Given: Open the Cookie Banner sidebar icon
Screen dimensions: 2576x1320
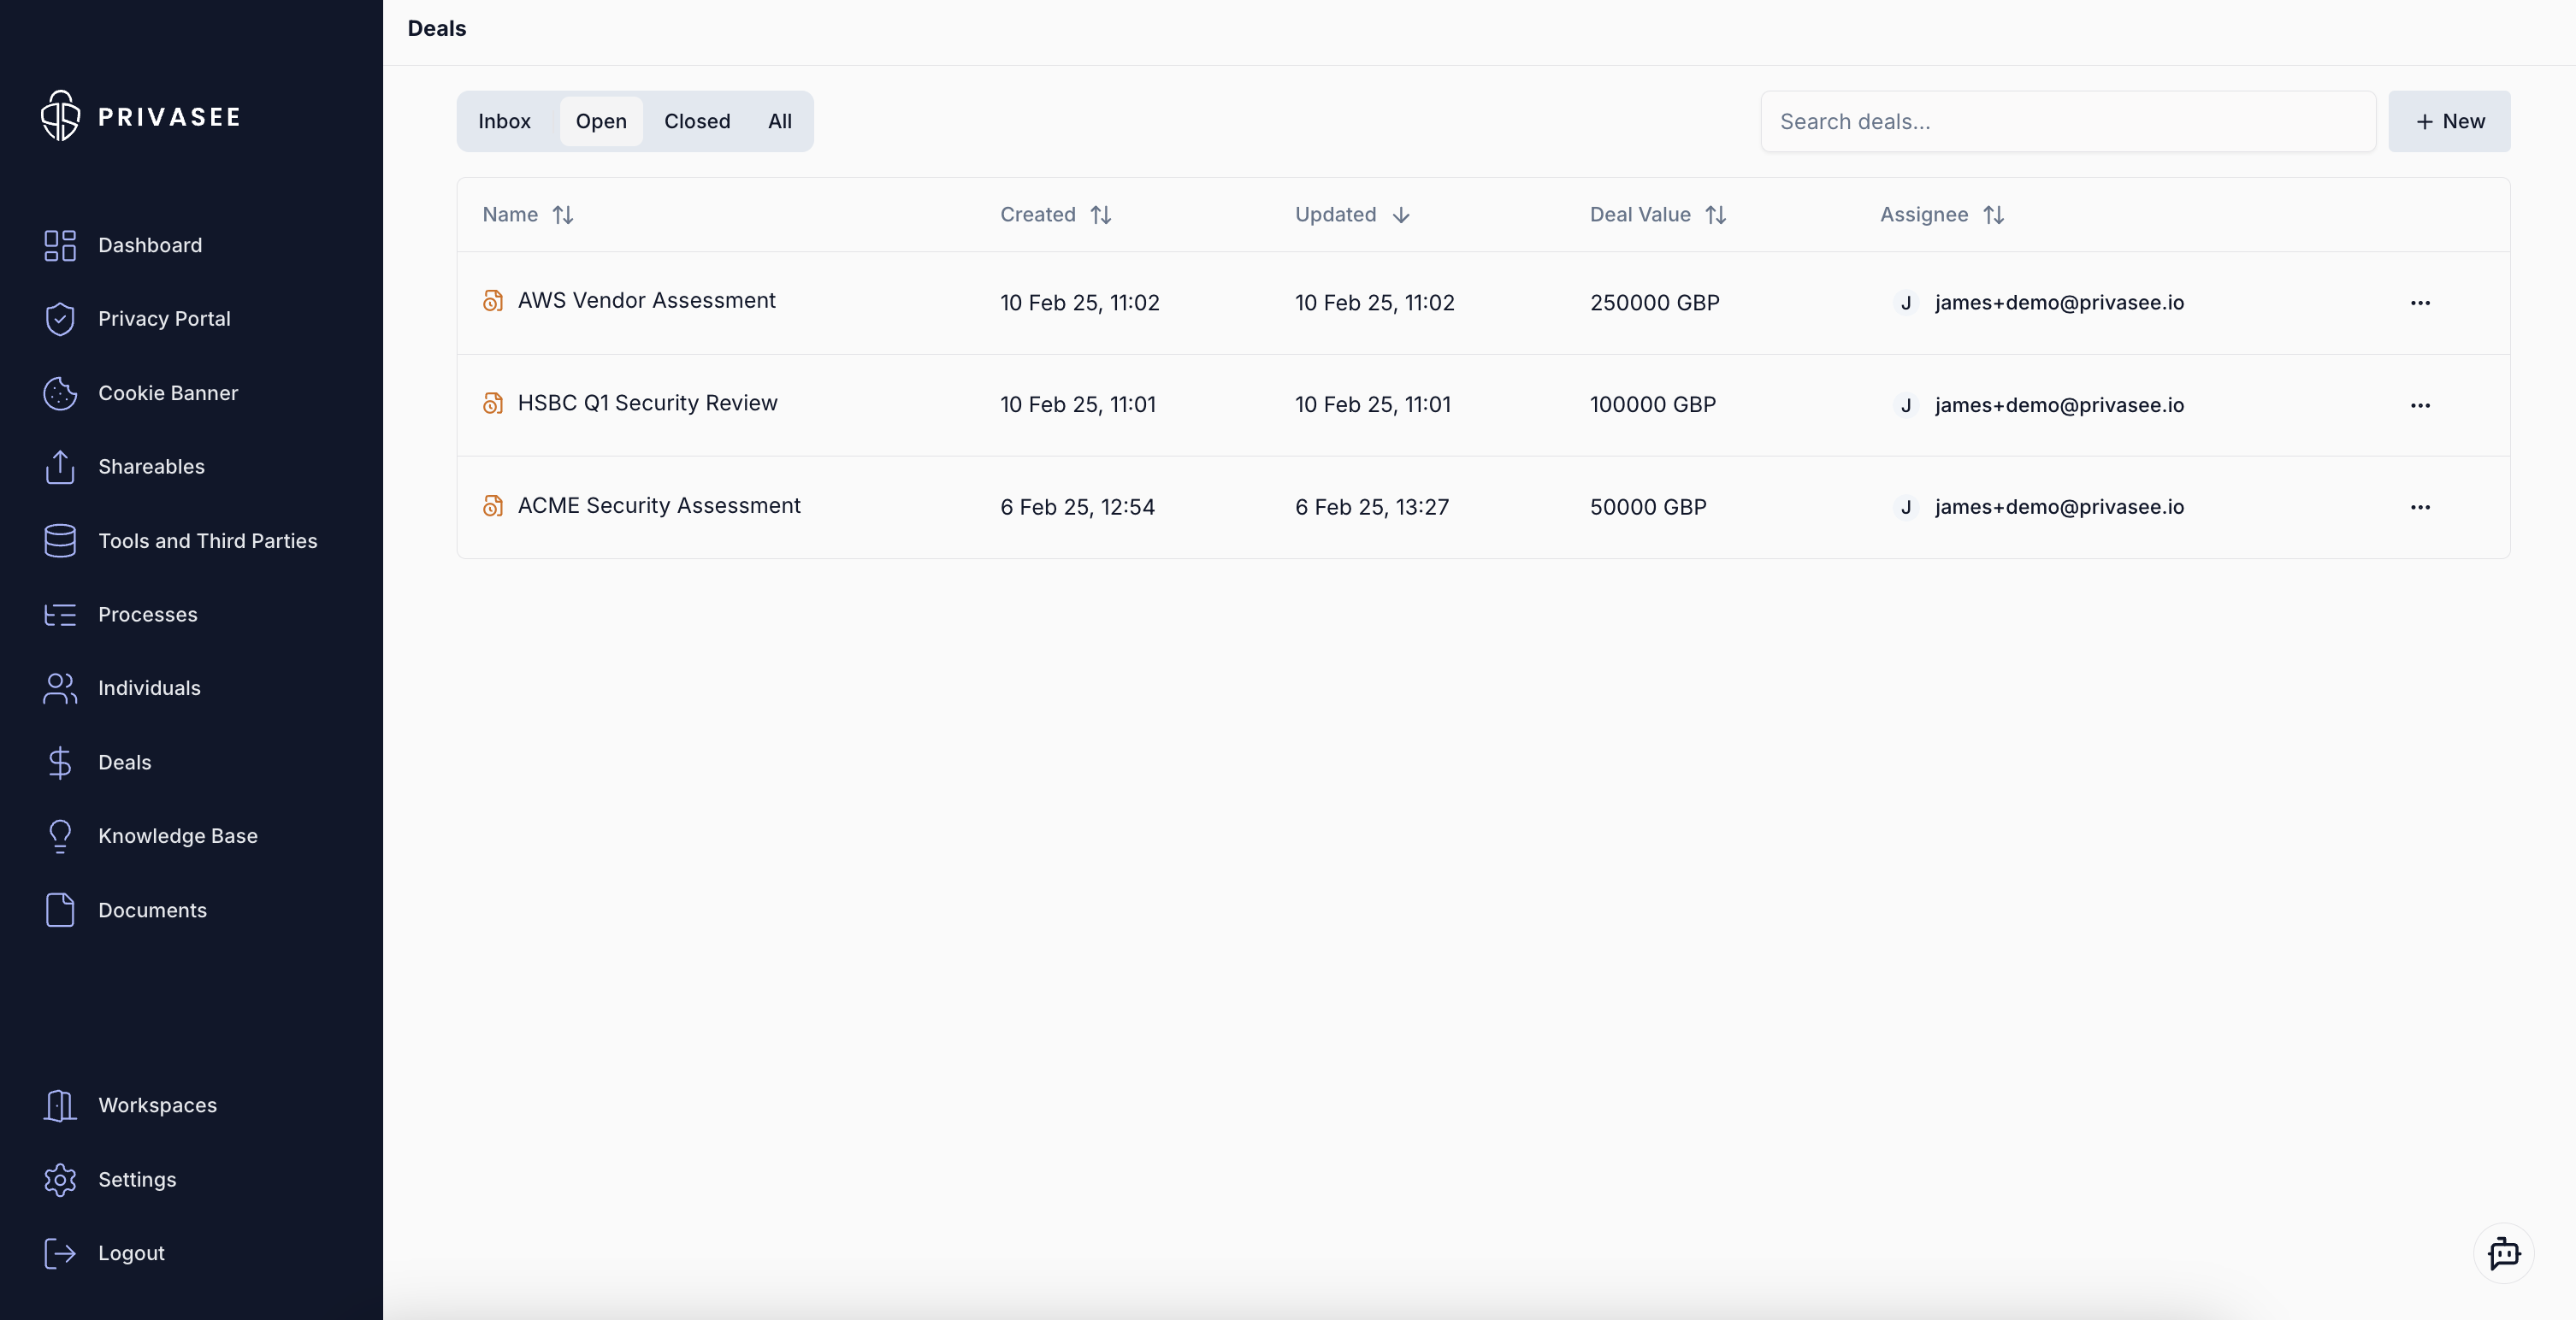Looking at the screenshot, I should (x=60, y=393).
